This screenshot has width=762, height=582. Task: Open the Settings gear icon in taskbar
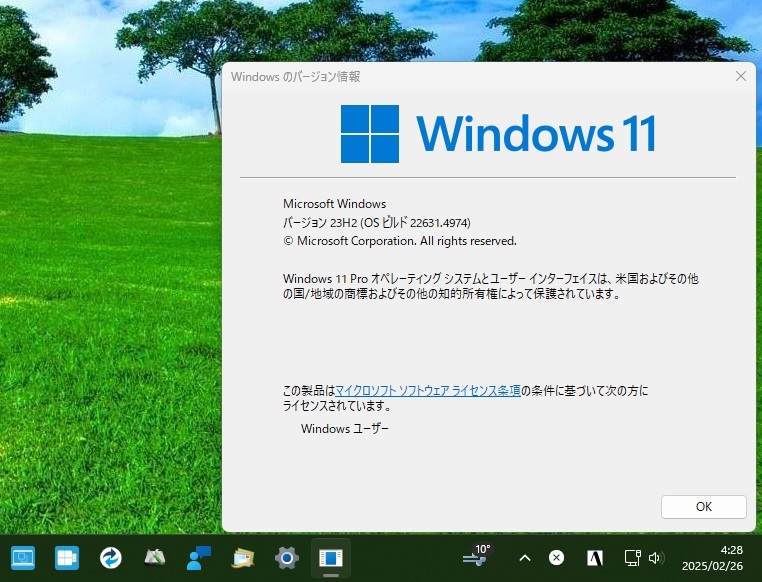(286, 558)
